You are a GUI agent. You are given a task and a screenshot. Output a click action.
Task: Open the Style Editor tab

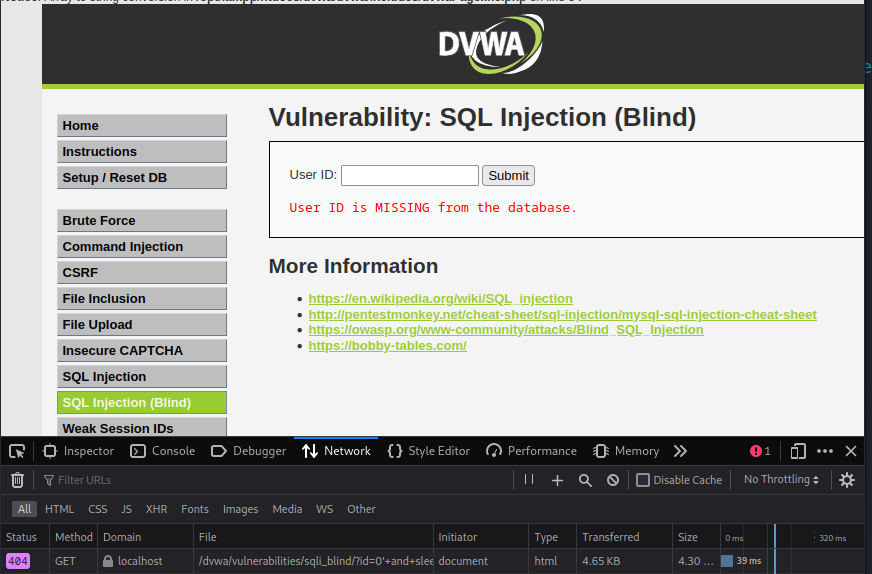pyautogui.click(x=428, y=451)
